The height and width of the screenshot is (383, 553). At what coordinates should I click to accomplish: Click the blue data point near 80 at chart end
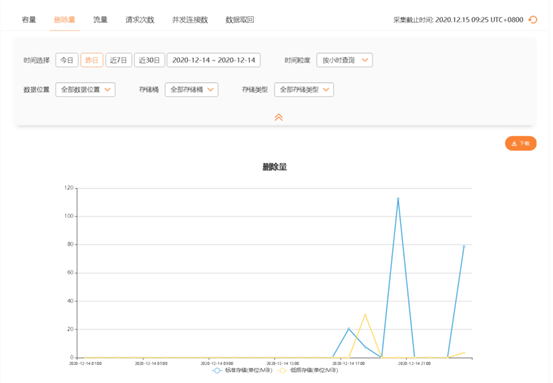pyautogui.click(x=464, y=246)
